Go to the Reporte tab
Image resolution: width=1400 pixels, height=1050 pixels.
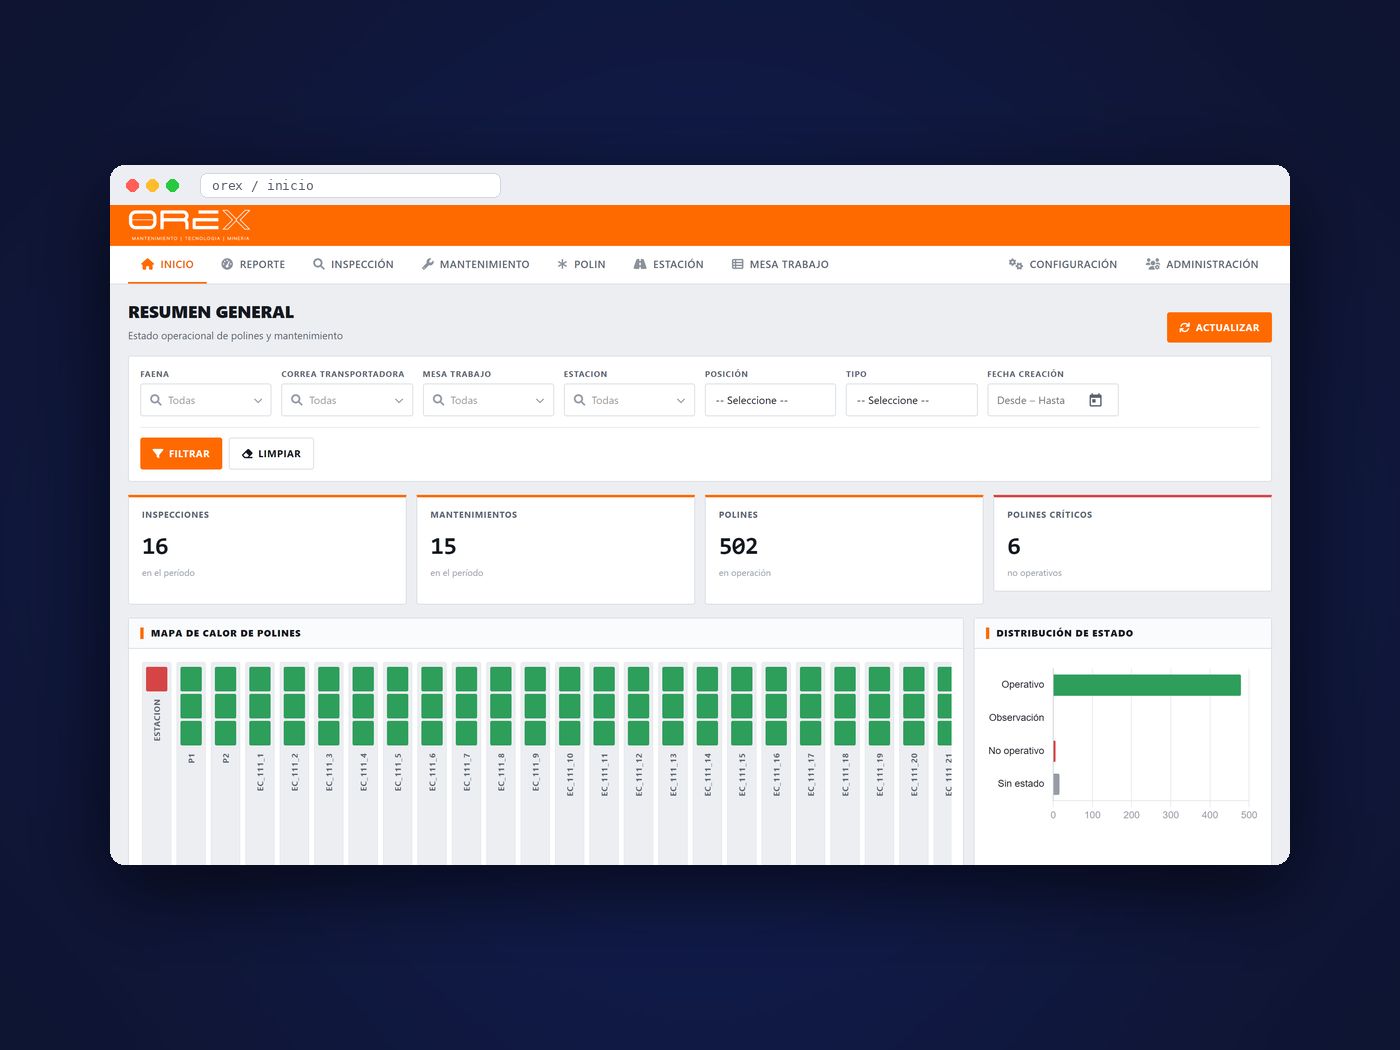(x=253, y=264)
